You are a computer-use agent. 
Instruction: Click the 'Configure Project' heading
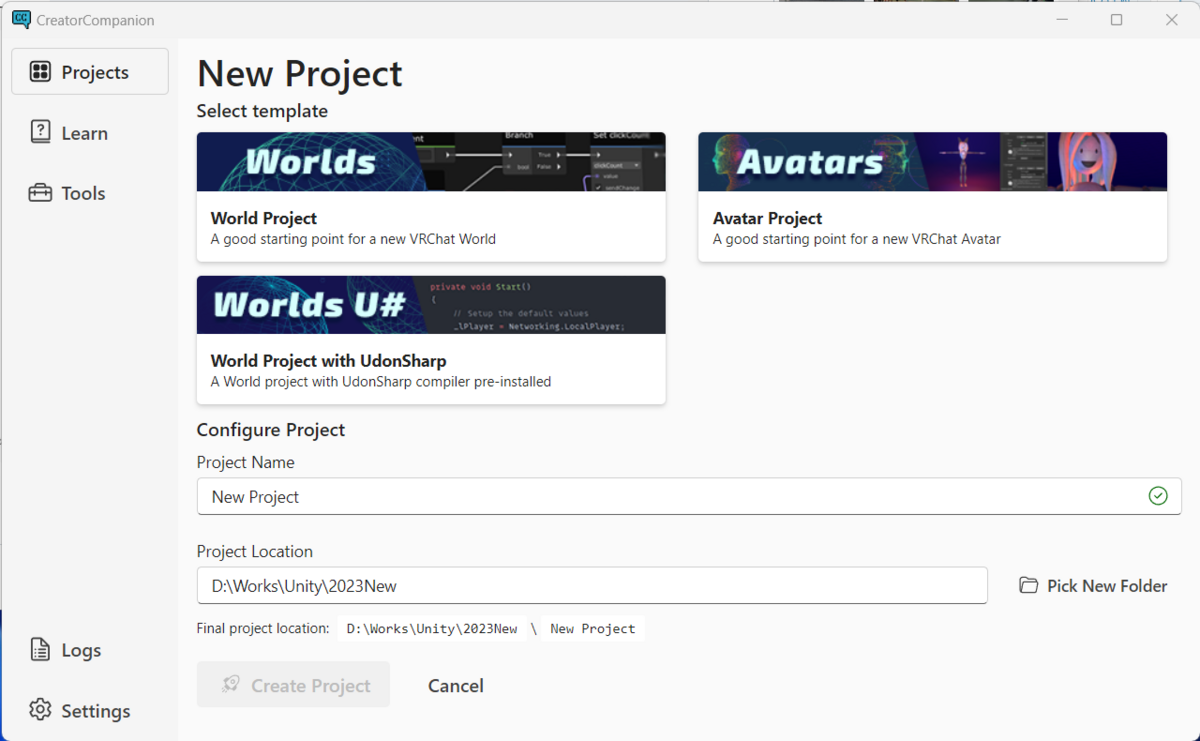pyautogui.click(x=271, y=430)
